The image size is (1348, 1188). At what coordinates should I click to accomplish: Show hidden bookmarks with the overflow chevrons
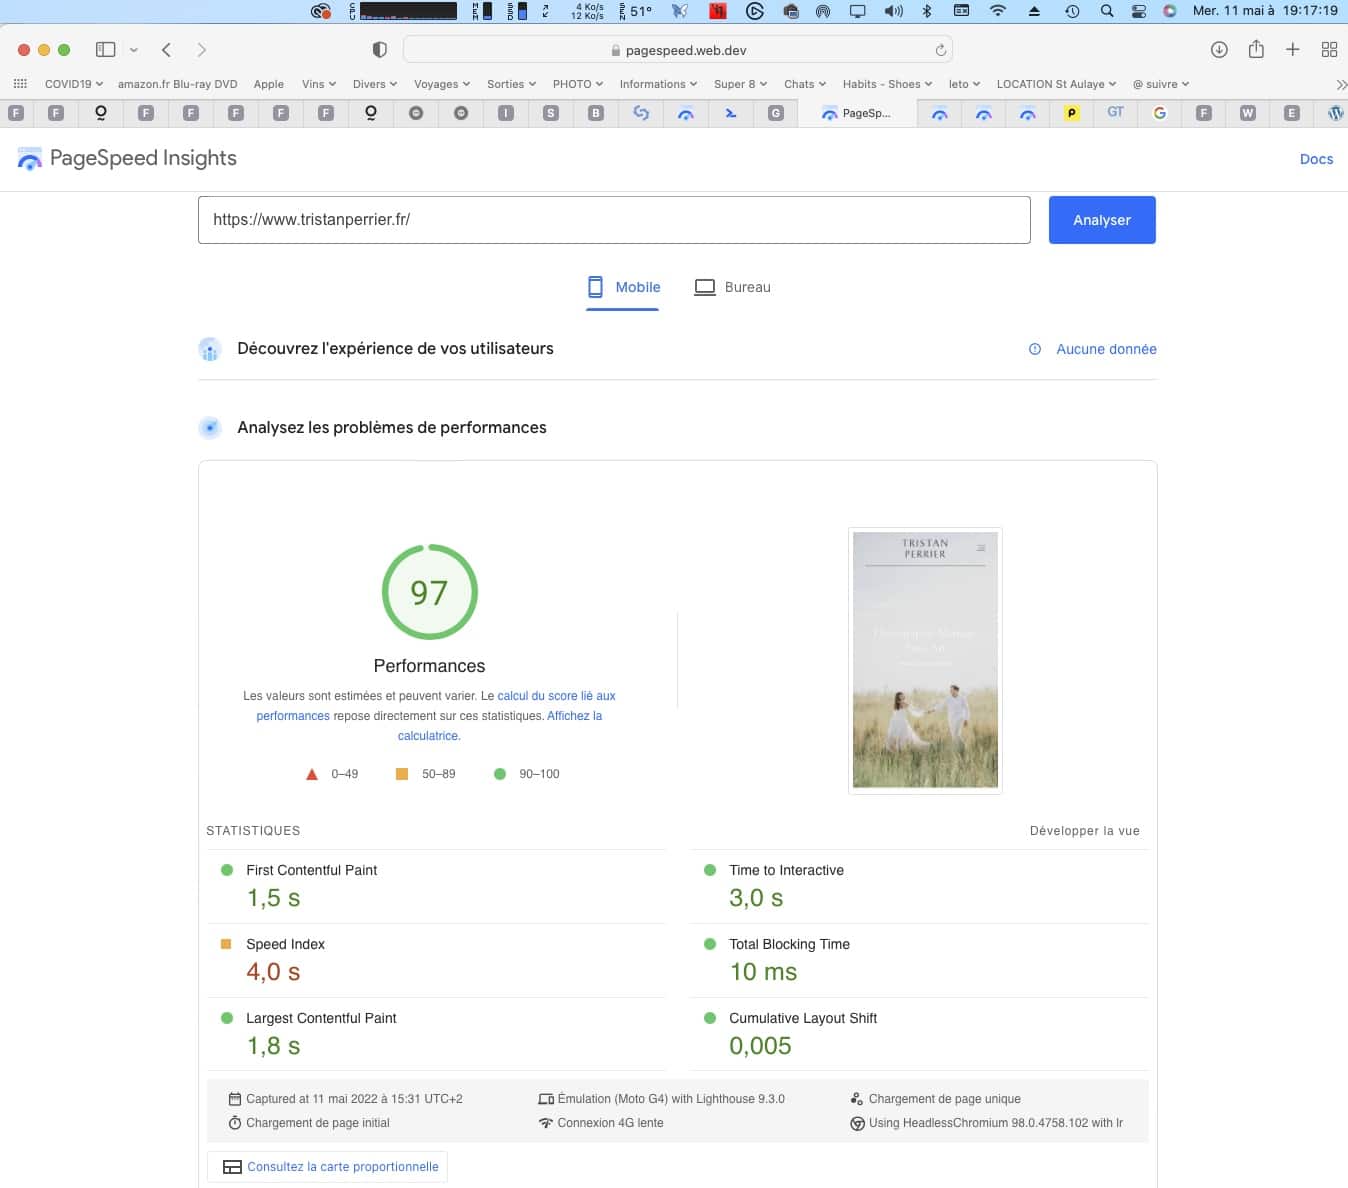click(x=1340, y=84)
